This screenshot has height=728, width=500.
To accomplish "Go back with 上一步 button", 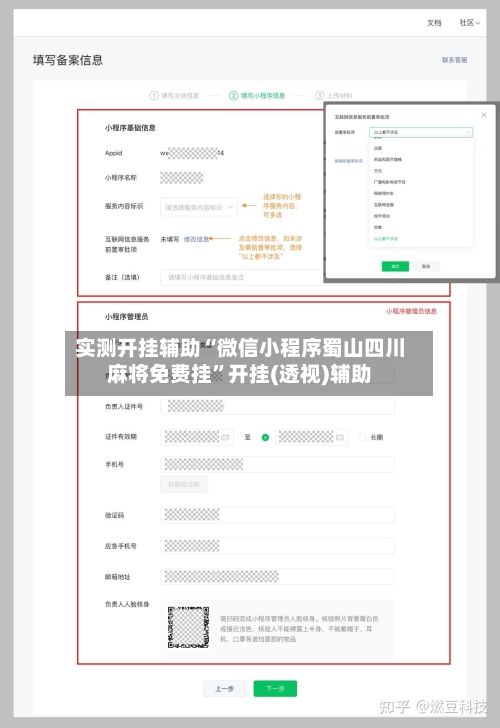I will pyautogui.click(x=225, y=689).
